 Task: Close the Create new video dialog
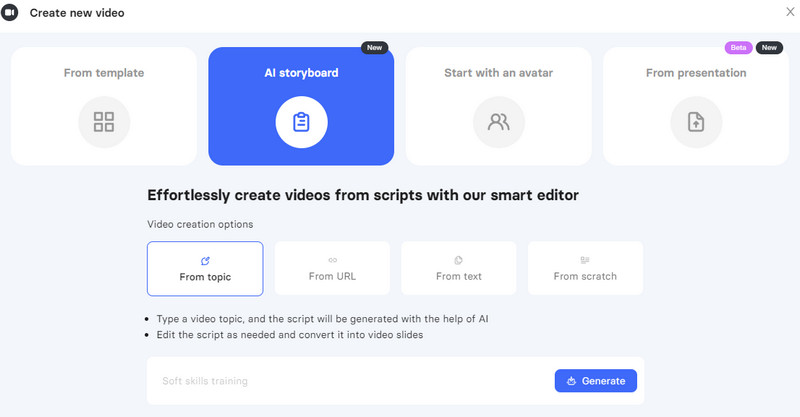tap(790, 12)
